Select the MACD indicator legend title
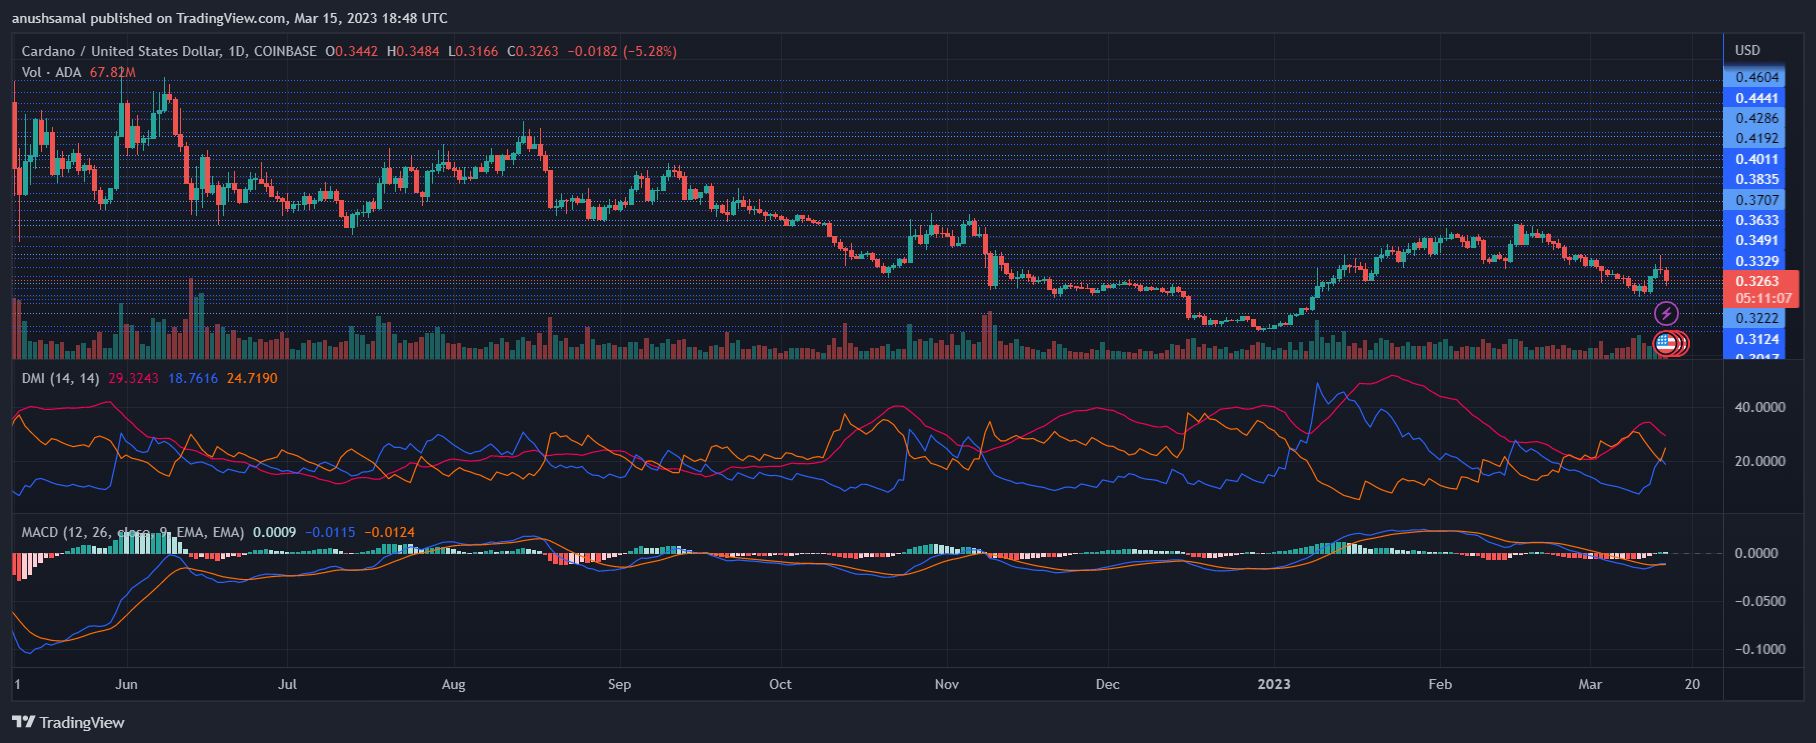 click(x=133, y=532)
